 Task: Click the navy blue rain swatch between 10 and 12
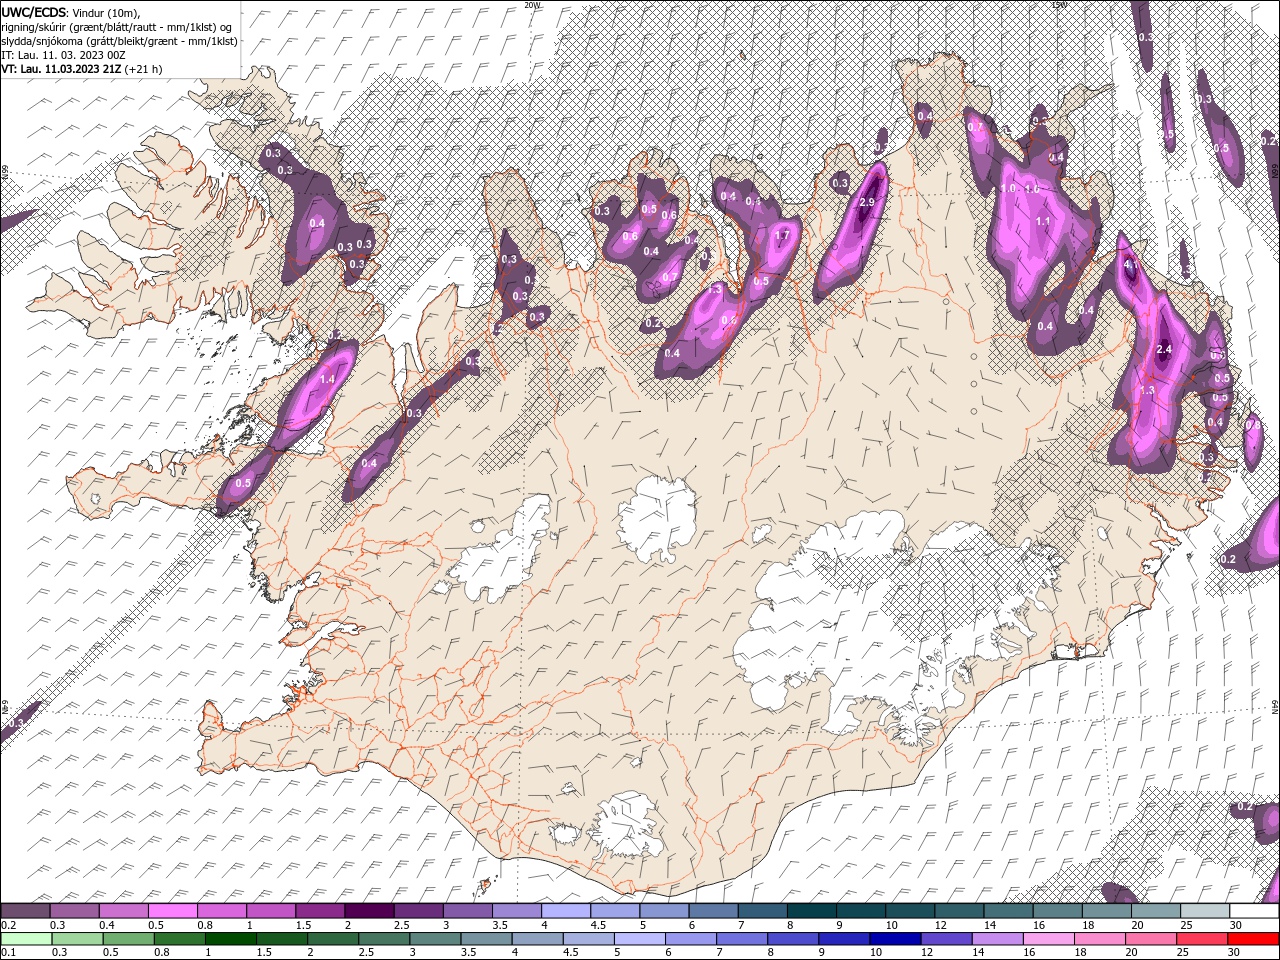pyautogui.click(x=894, y=939)
